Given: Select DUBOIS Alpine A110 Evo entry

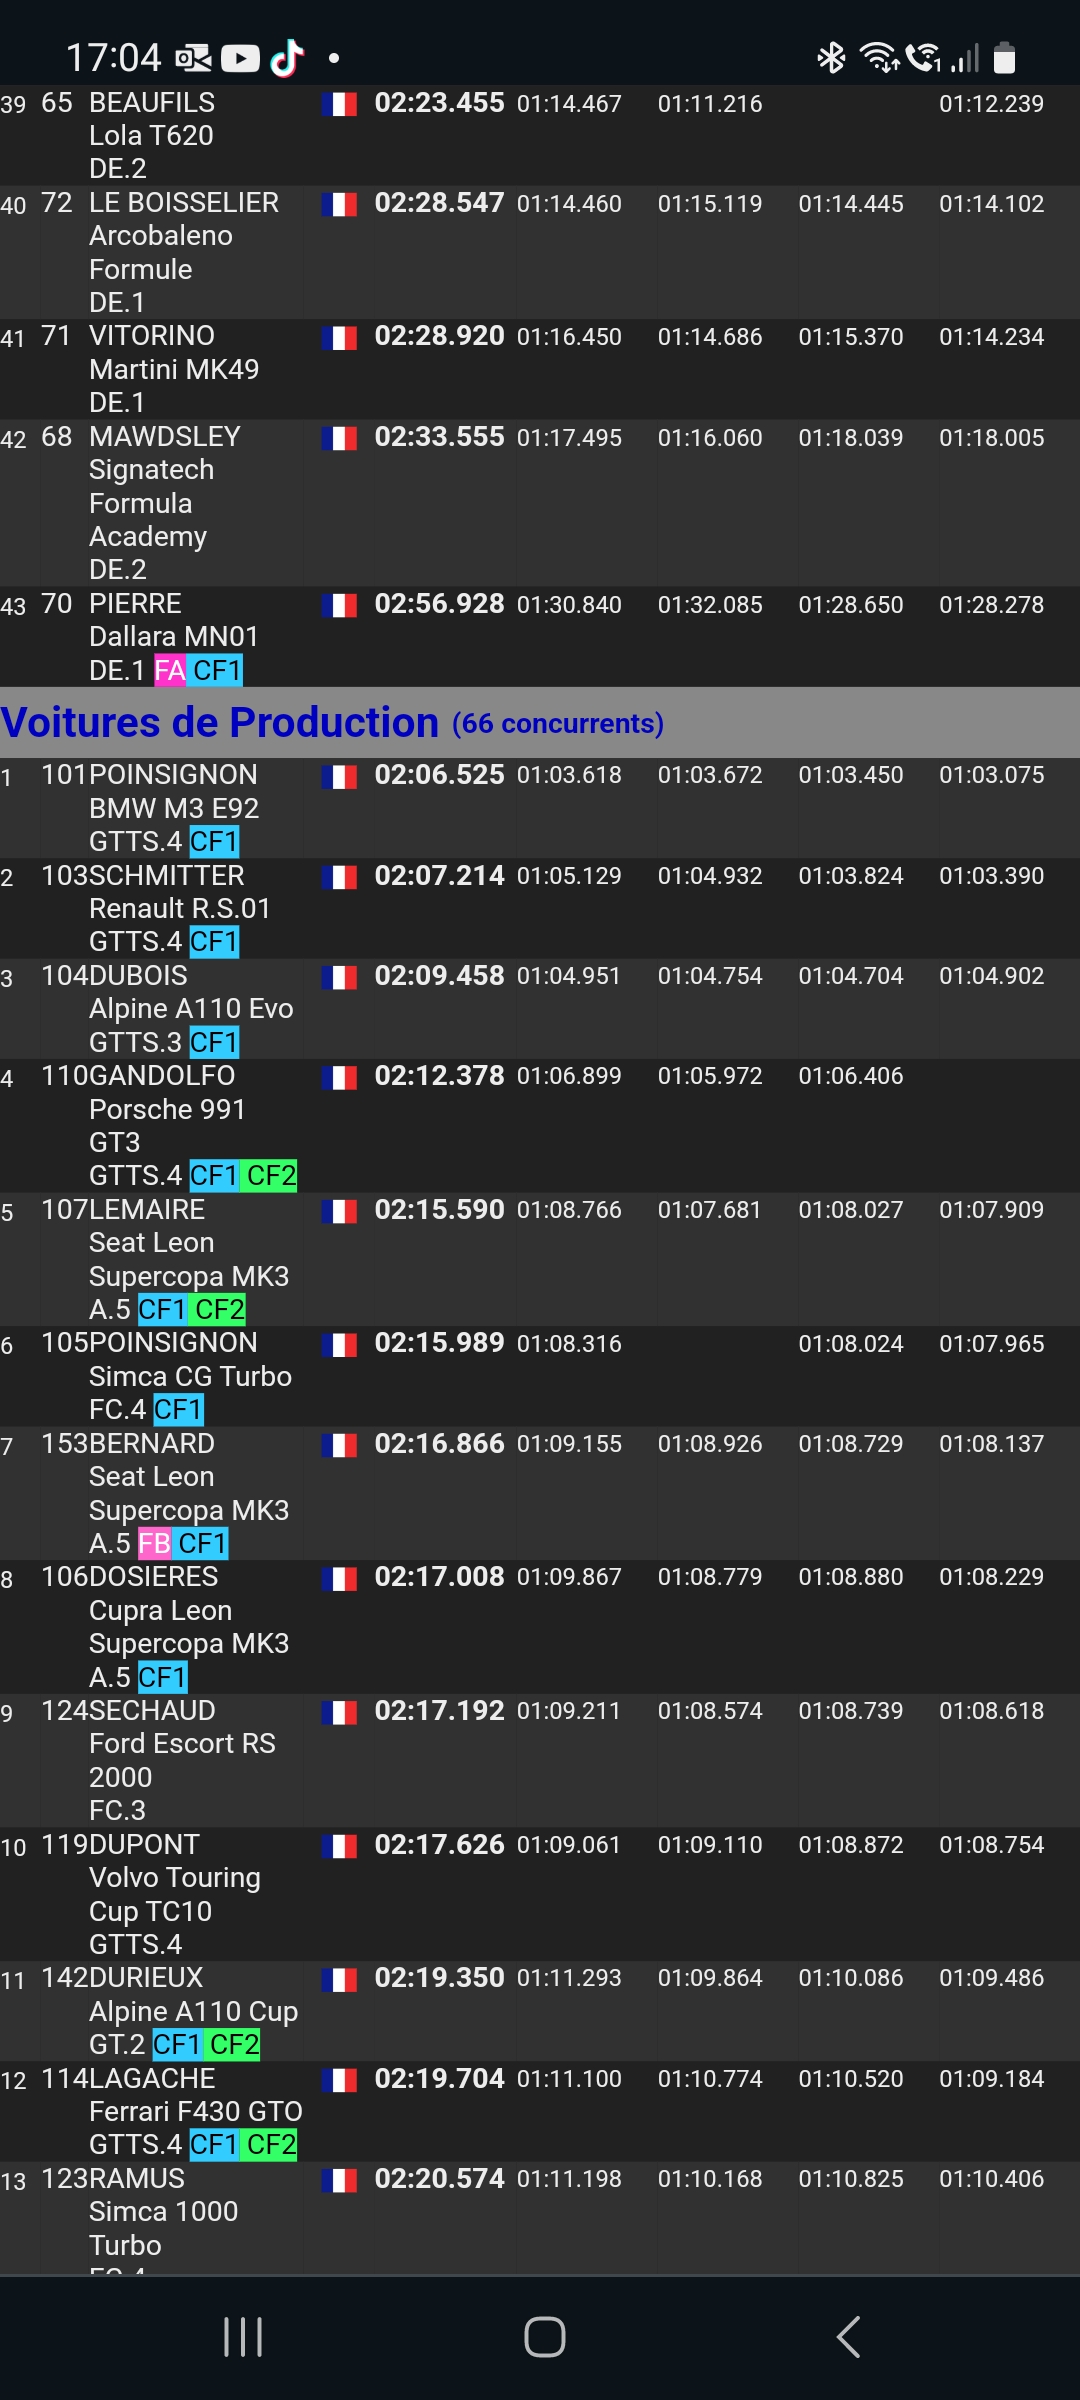Looking at the screenshot, I should pos(190,1008).
